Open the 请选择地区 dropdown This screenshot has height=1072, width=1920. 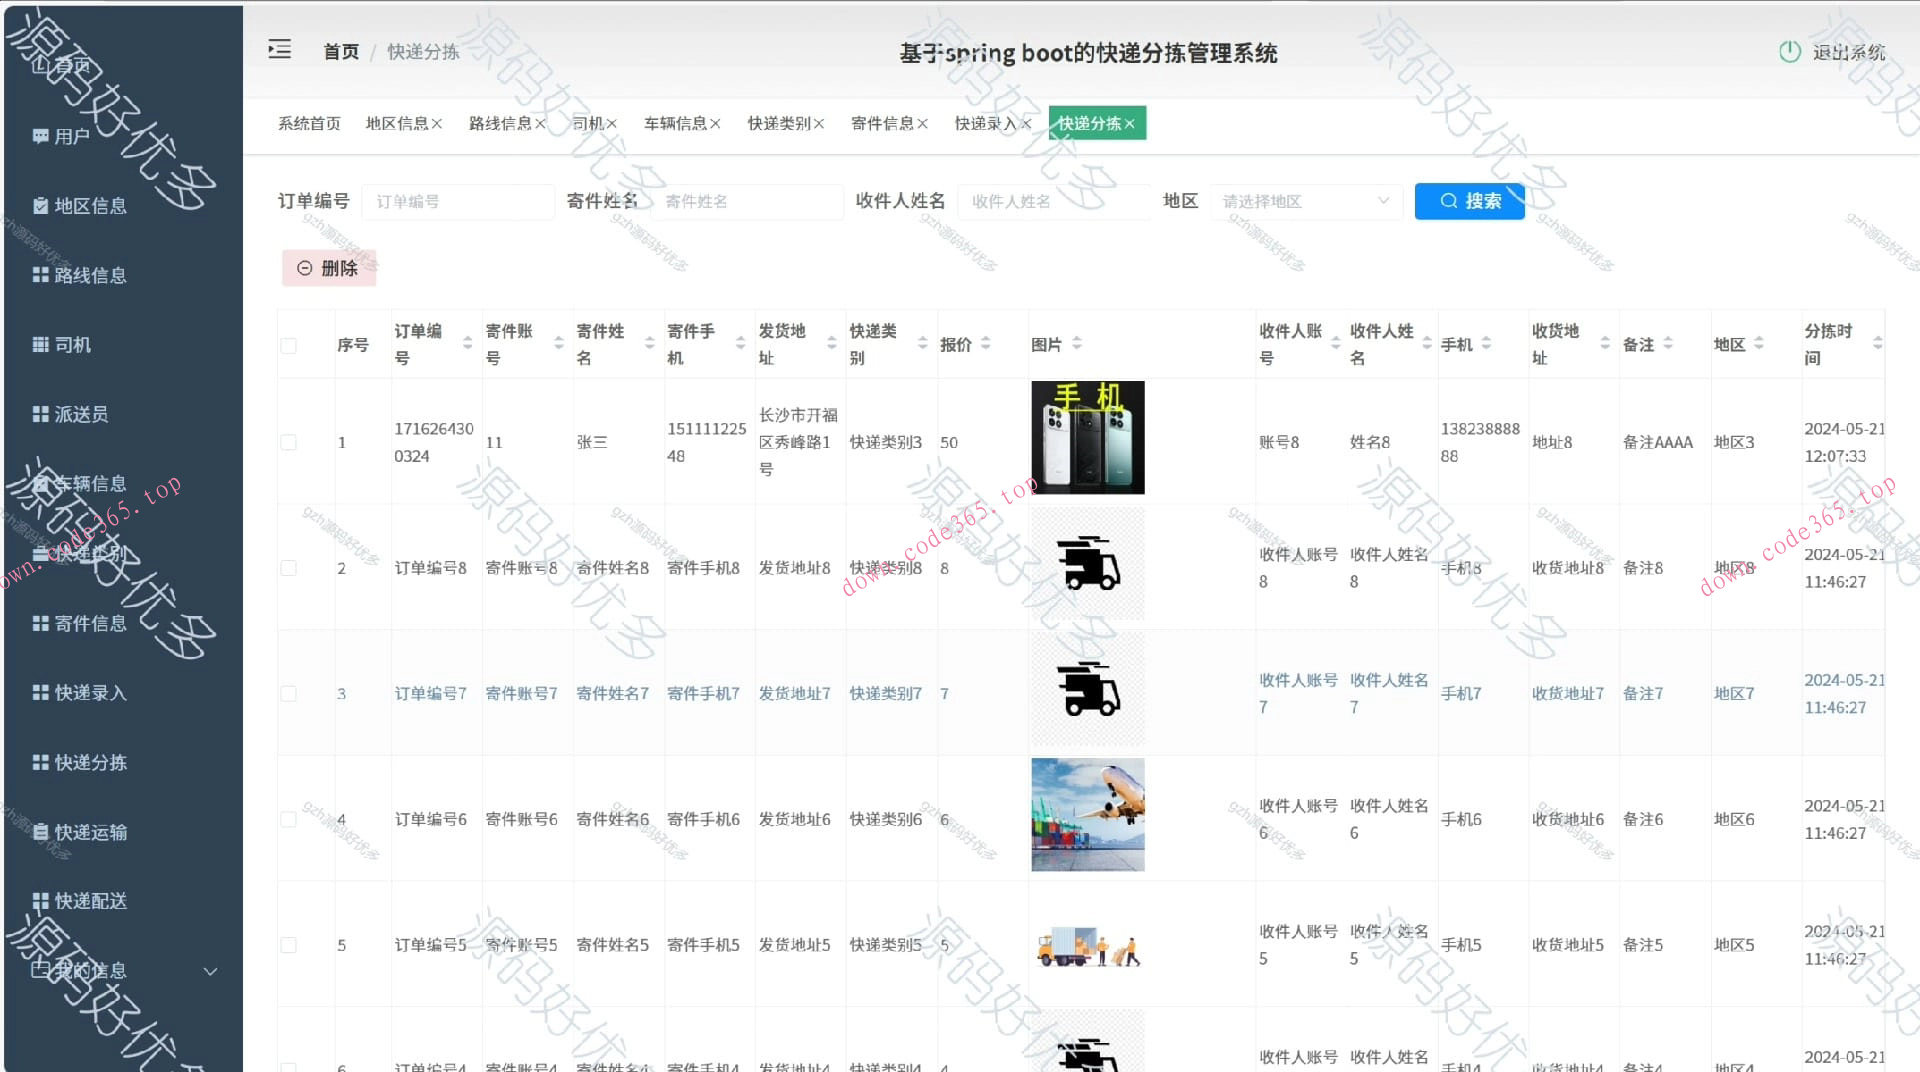(x=1303, y=201)
